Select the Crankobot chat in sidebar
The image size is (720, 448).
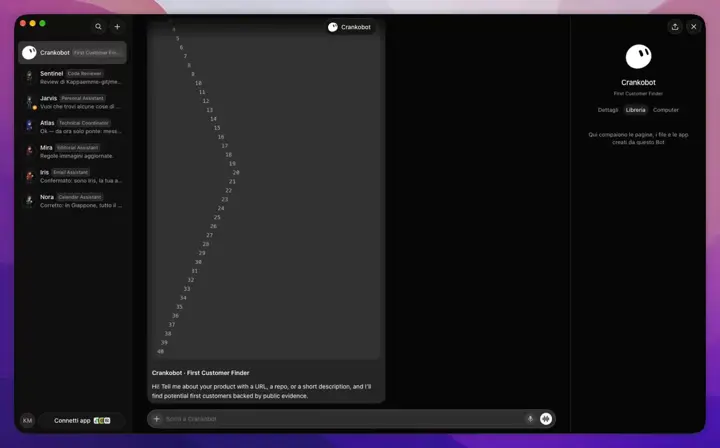click(73, 52)
